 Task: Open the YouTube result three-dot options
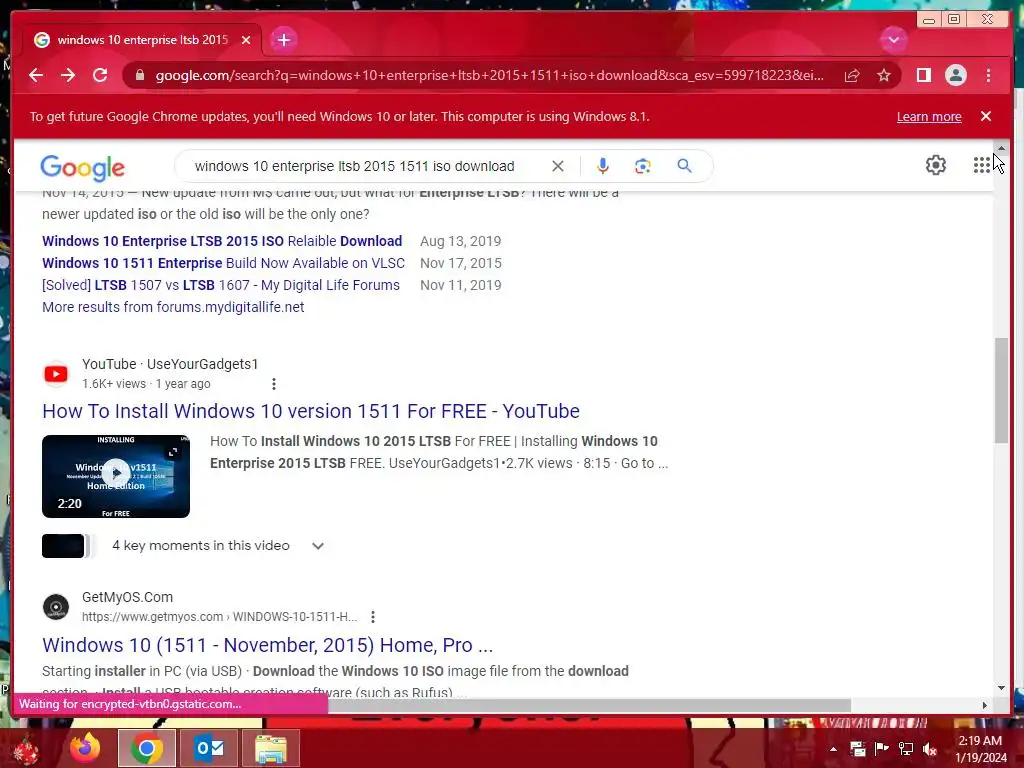tap(274, 384)
